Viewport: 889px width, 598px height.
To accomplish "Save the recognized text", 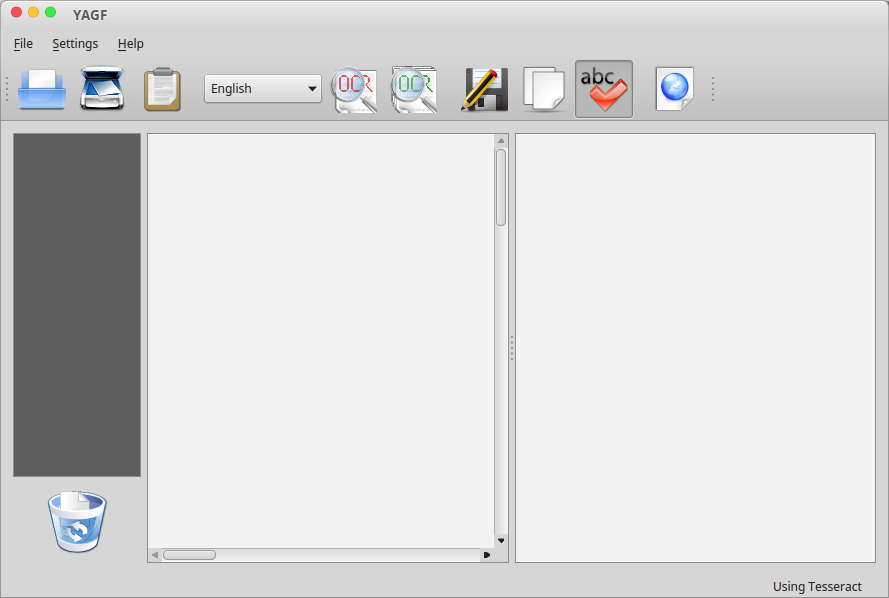I will (484, 88).
